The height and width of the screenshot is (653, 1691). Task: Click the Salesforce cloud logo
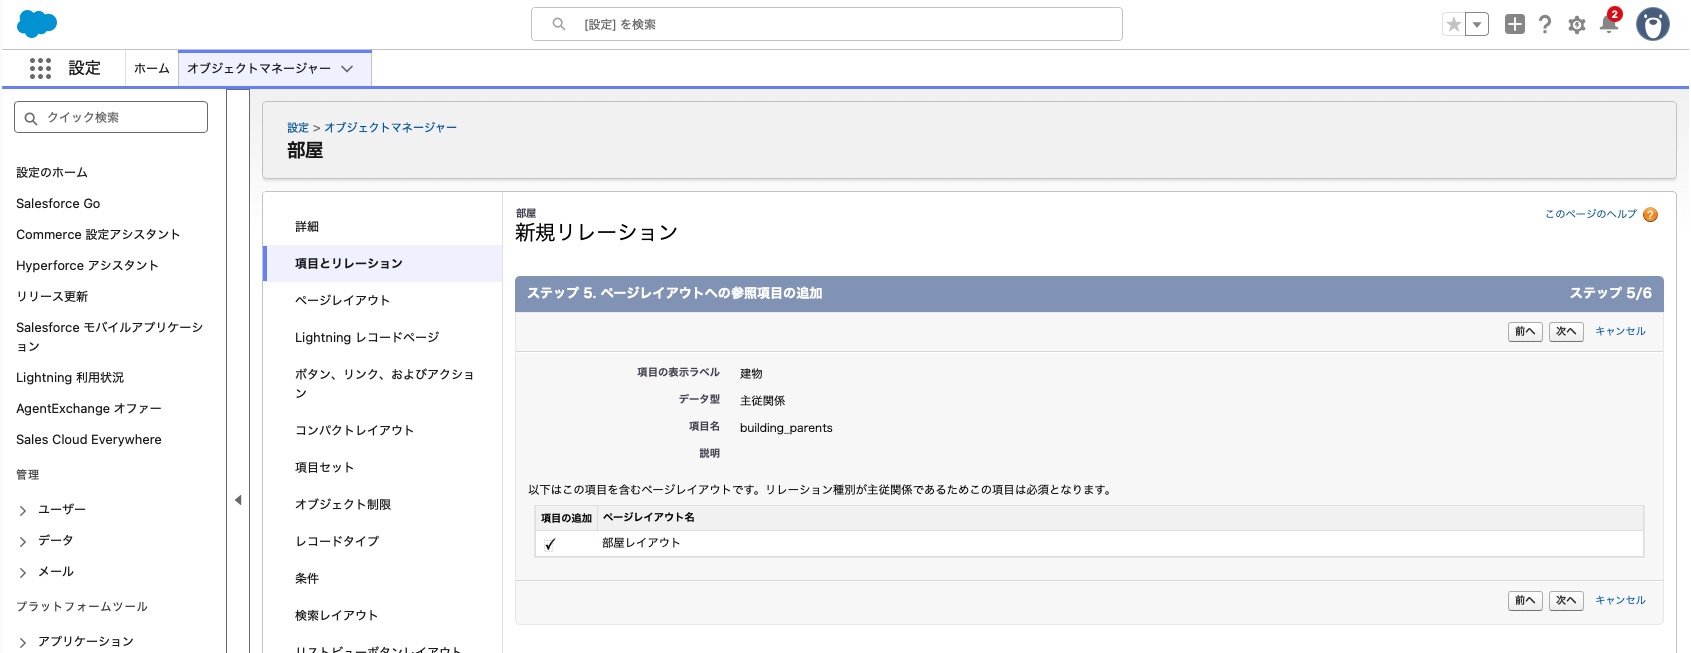37,24
